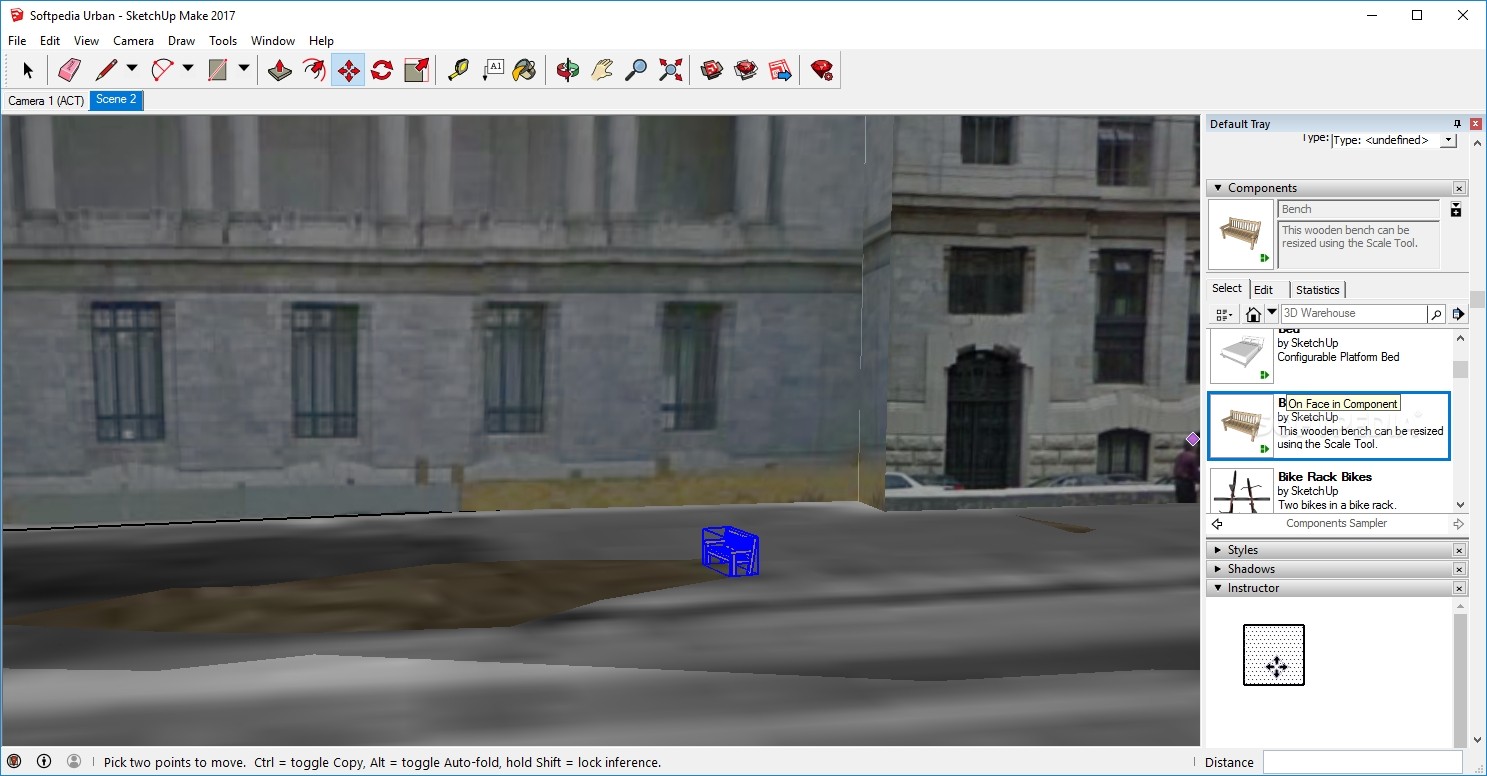
Task: Open Shape tool variants dropdown arrow
Action: pyautogui.click(x=243, y=69)
